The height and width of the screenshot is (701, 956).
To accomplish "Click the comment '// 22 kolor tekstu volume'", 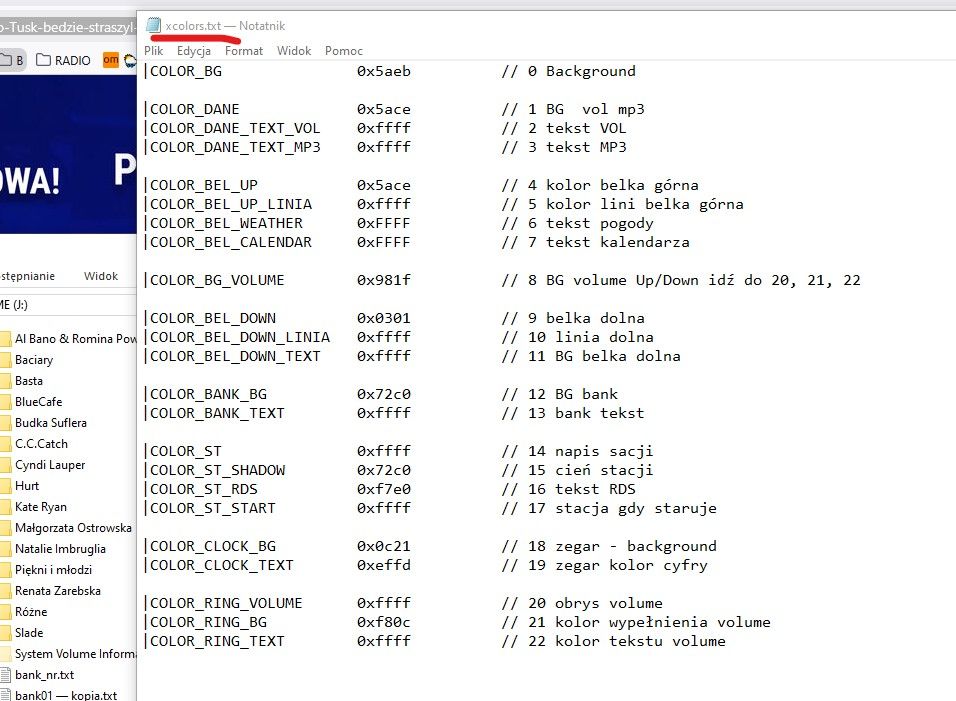I will 613,641.
